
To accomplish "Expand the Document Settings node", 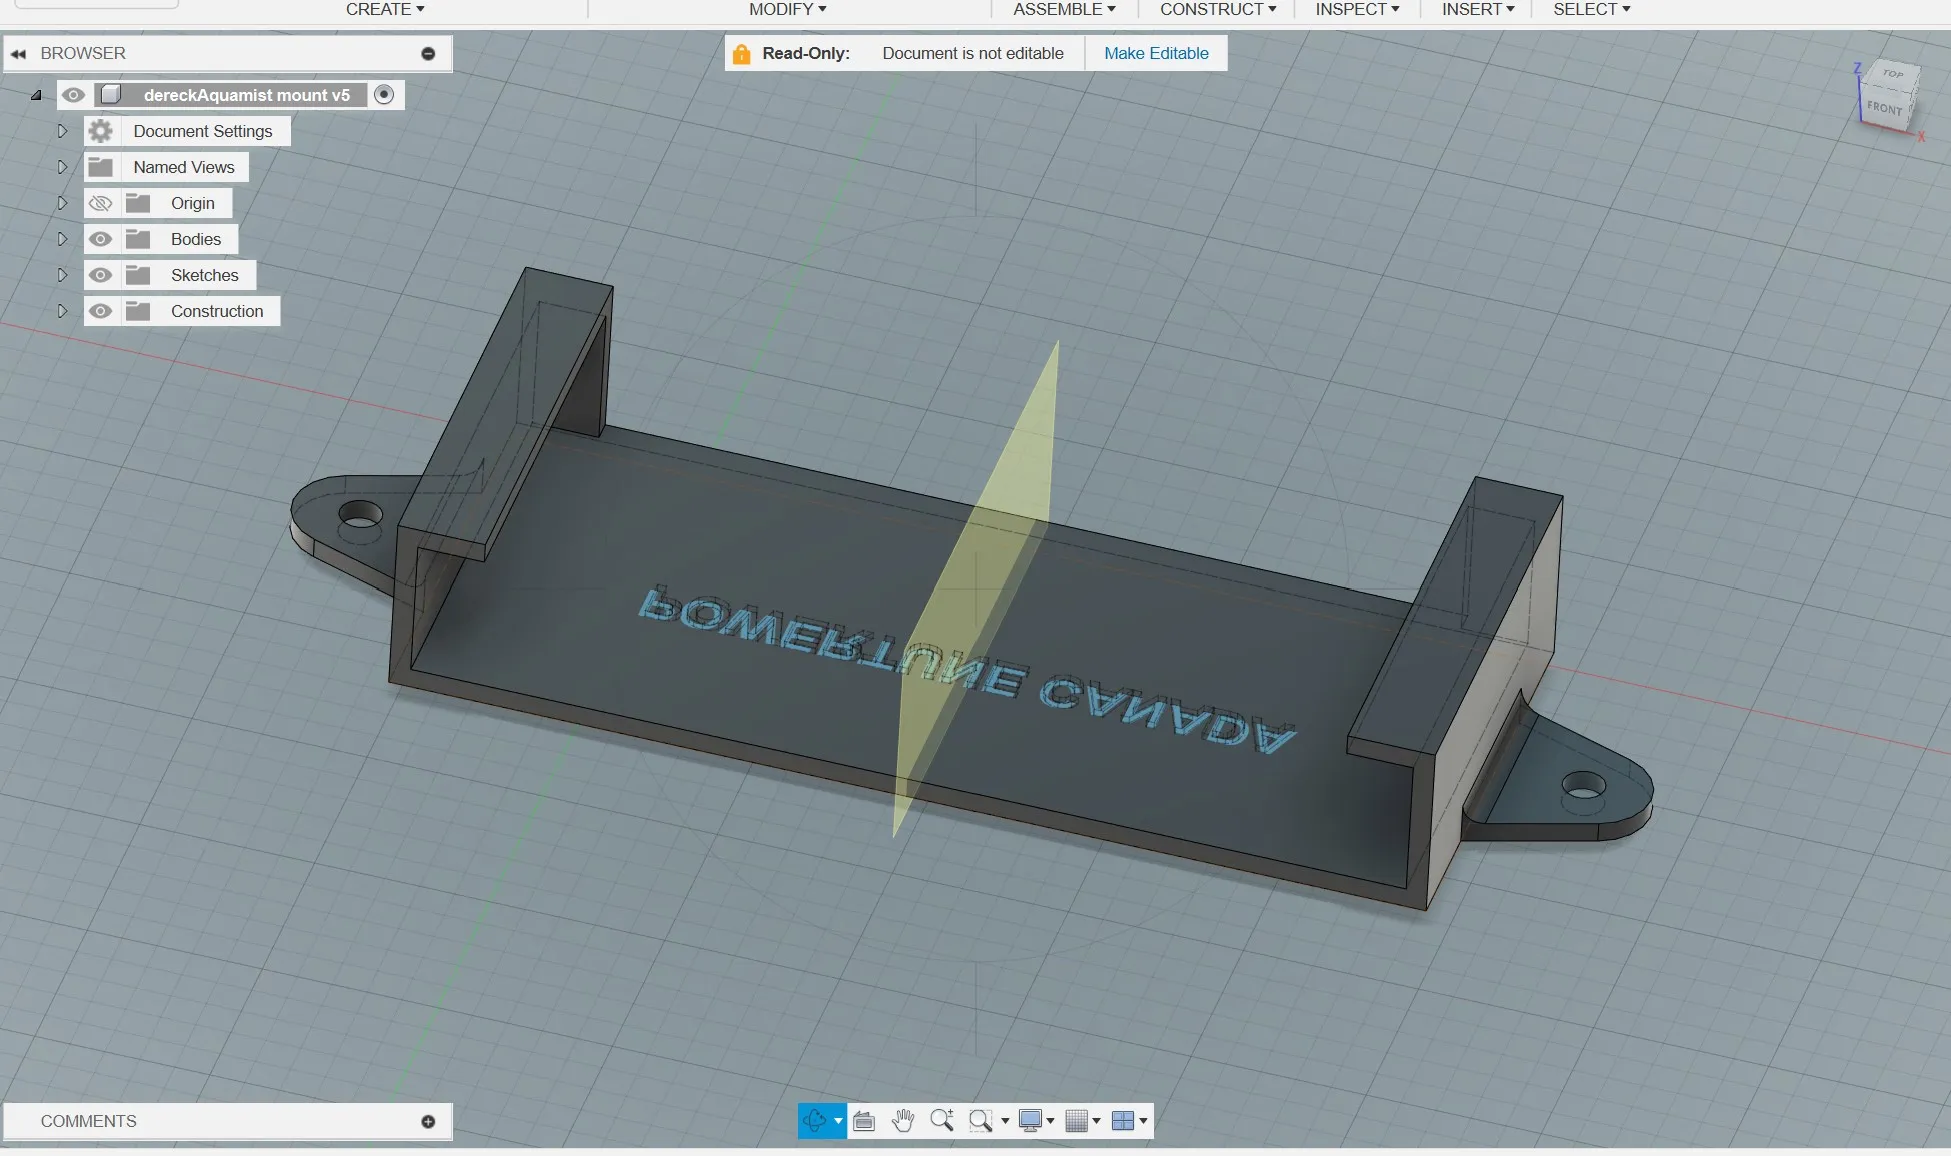I will [x=62, y=131].
